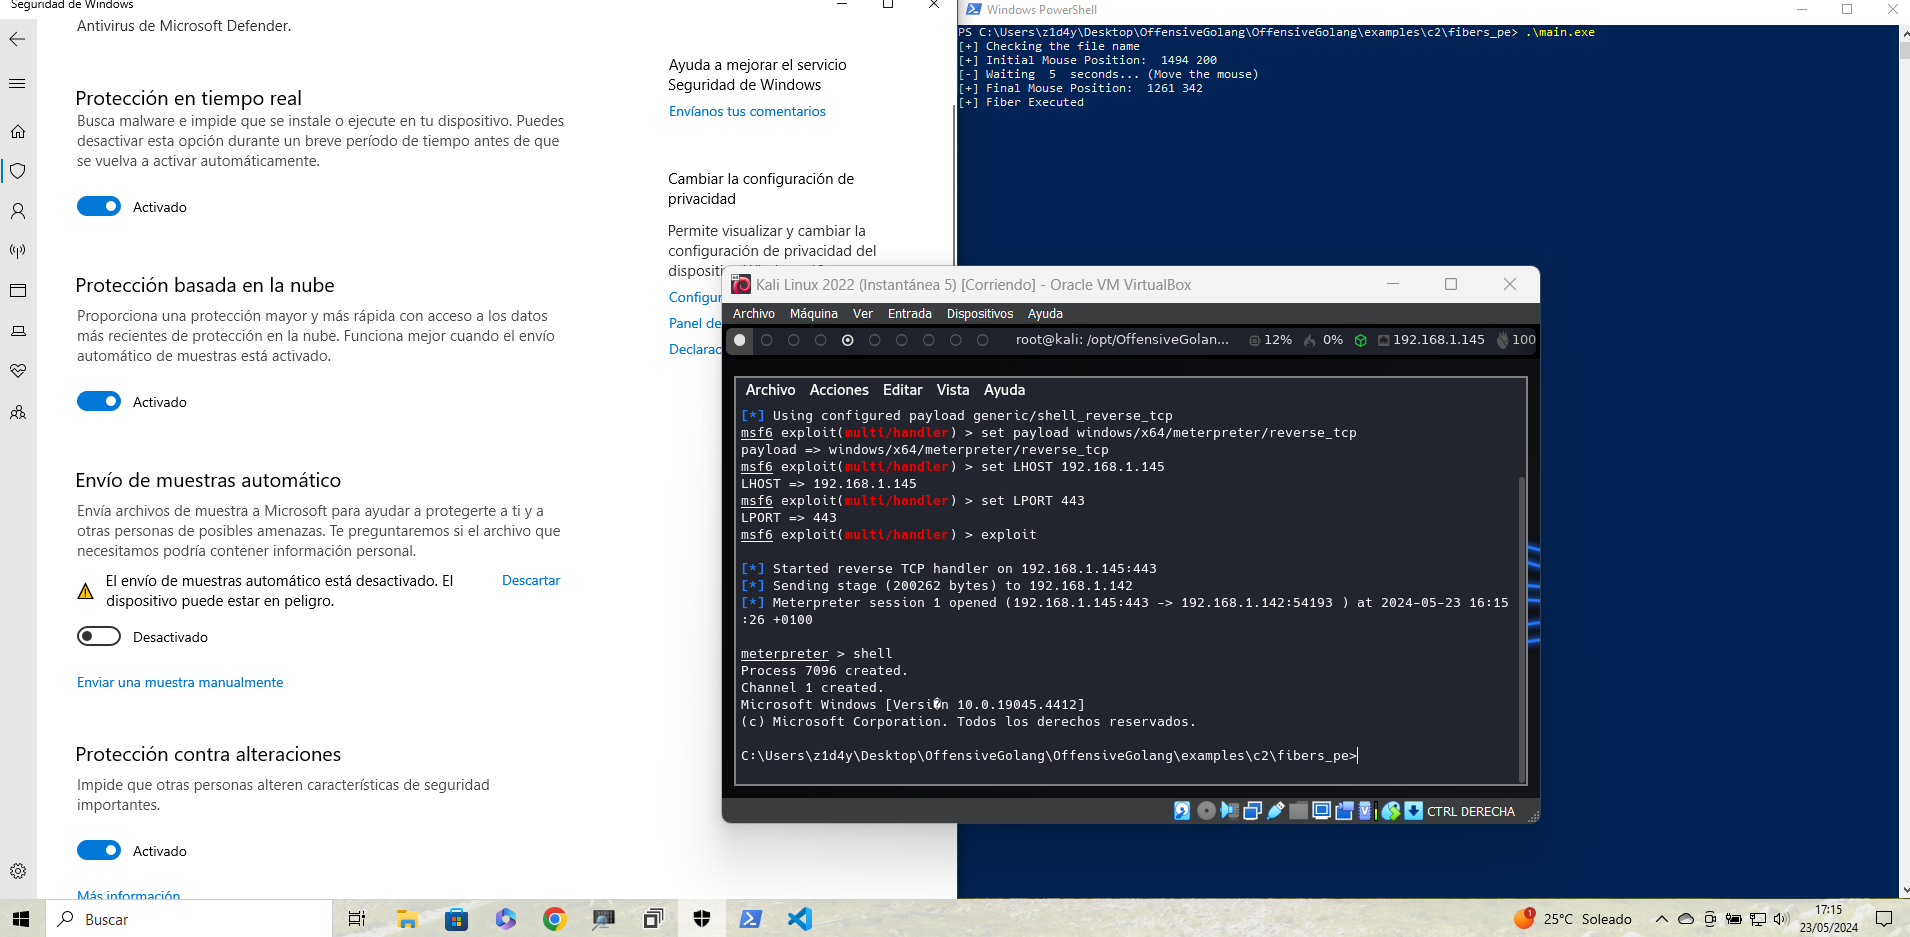Image resolution: width=1910 pixels, height=937 pixels.
Task: Toggle Protección en tiempo real switch
Action: [99, 206]
